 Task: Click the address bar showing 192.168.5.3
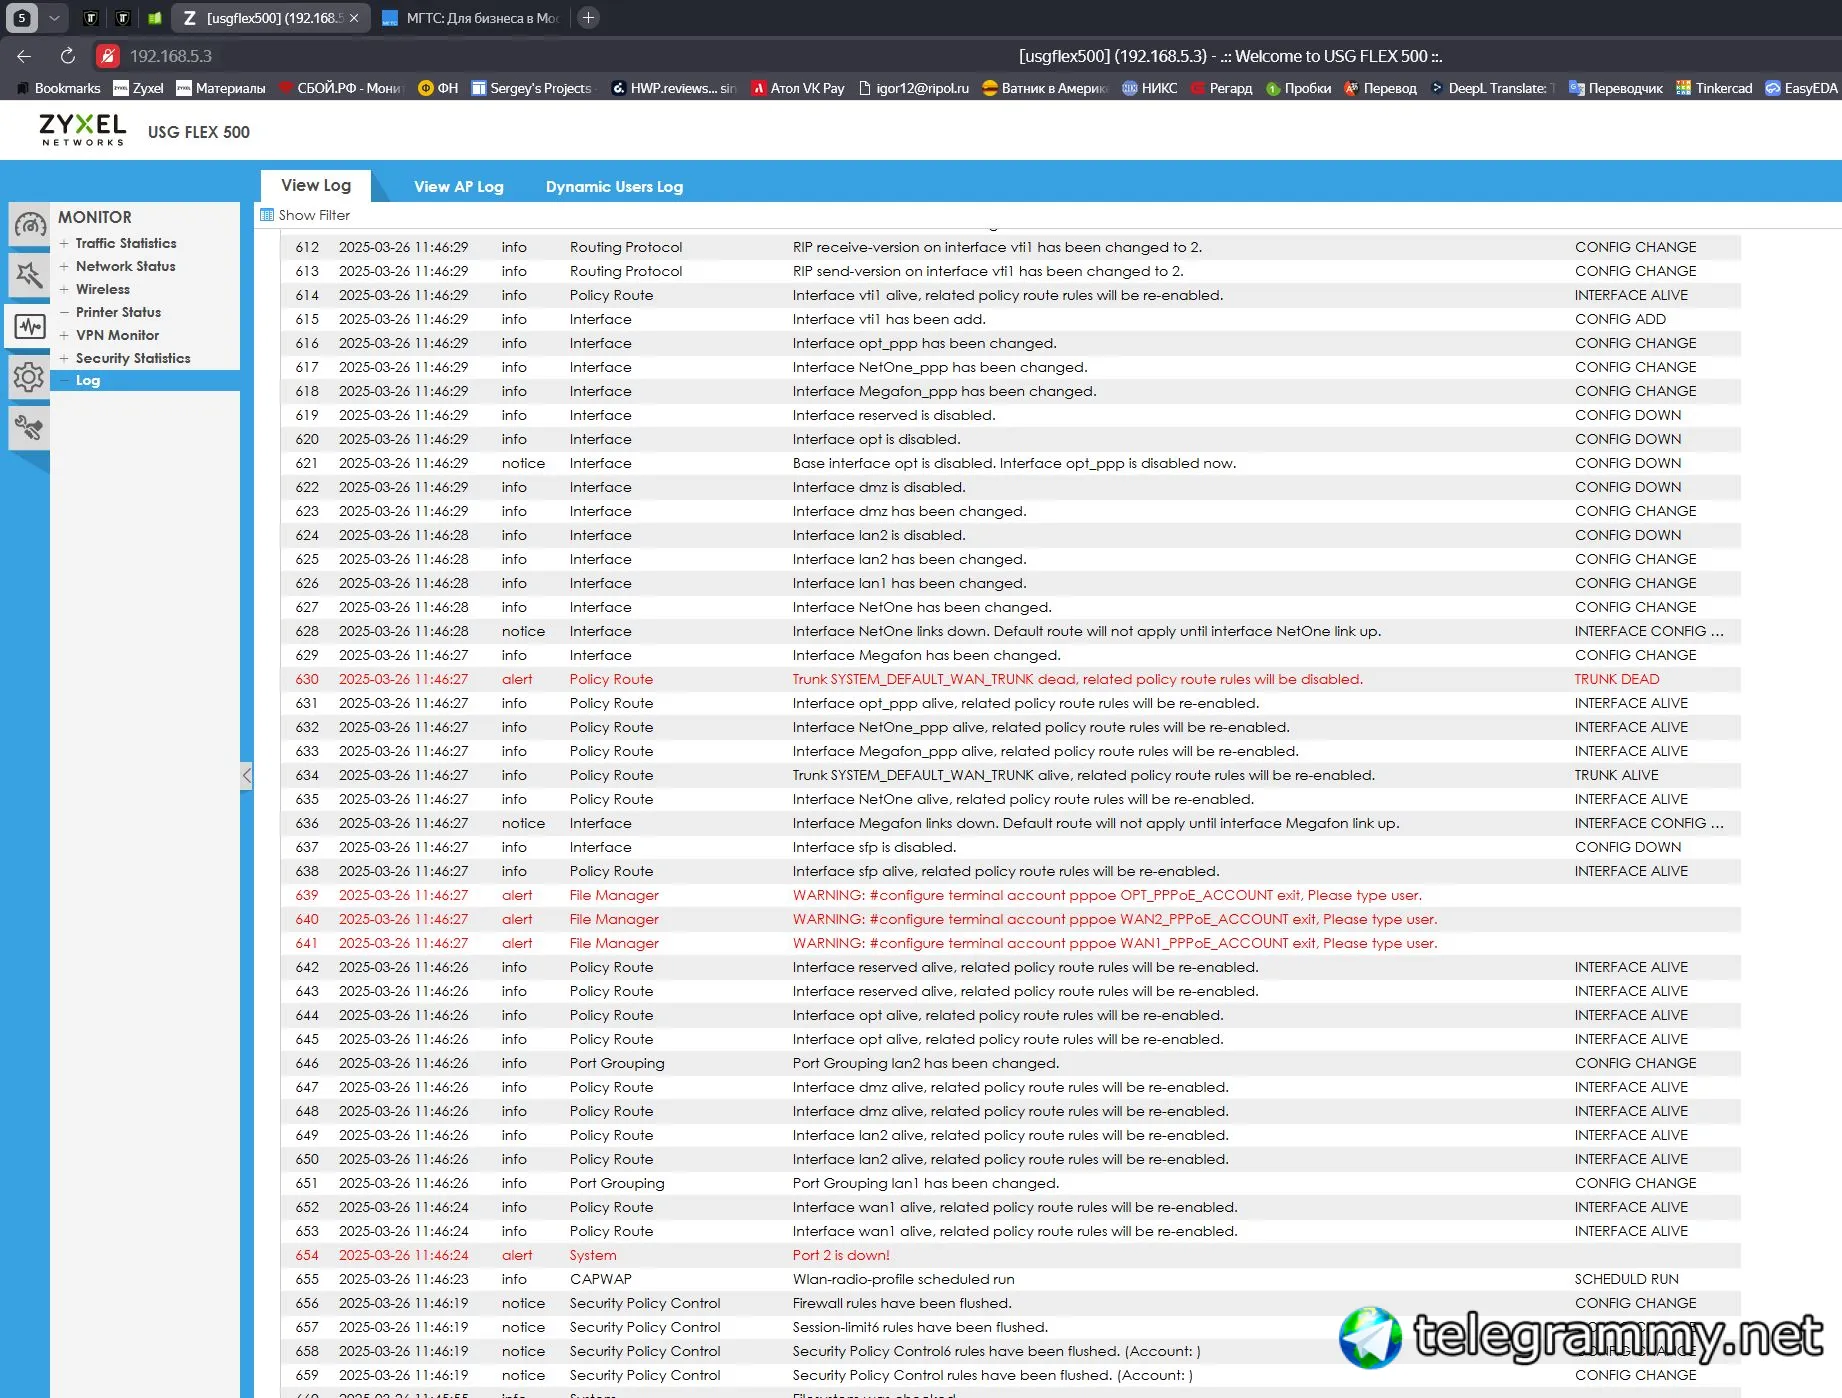[171, 56]
